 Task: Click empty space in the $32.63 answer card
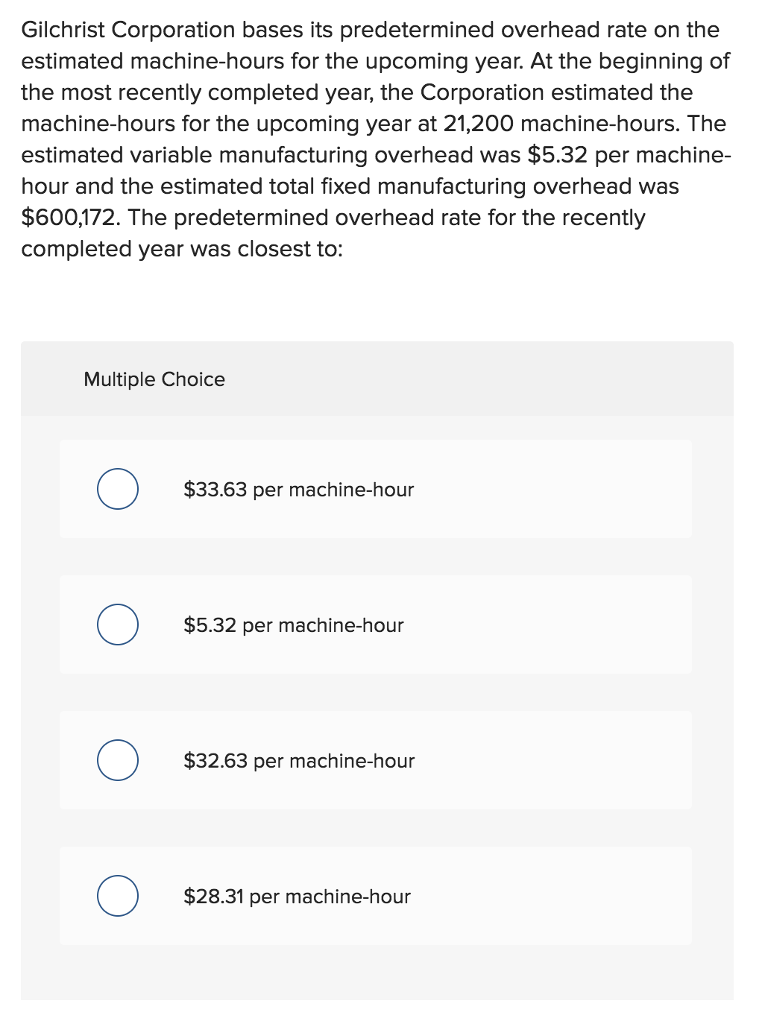pyautogui.click(x=560, y=761)
